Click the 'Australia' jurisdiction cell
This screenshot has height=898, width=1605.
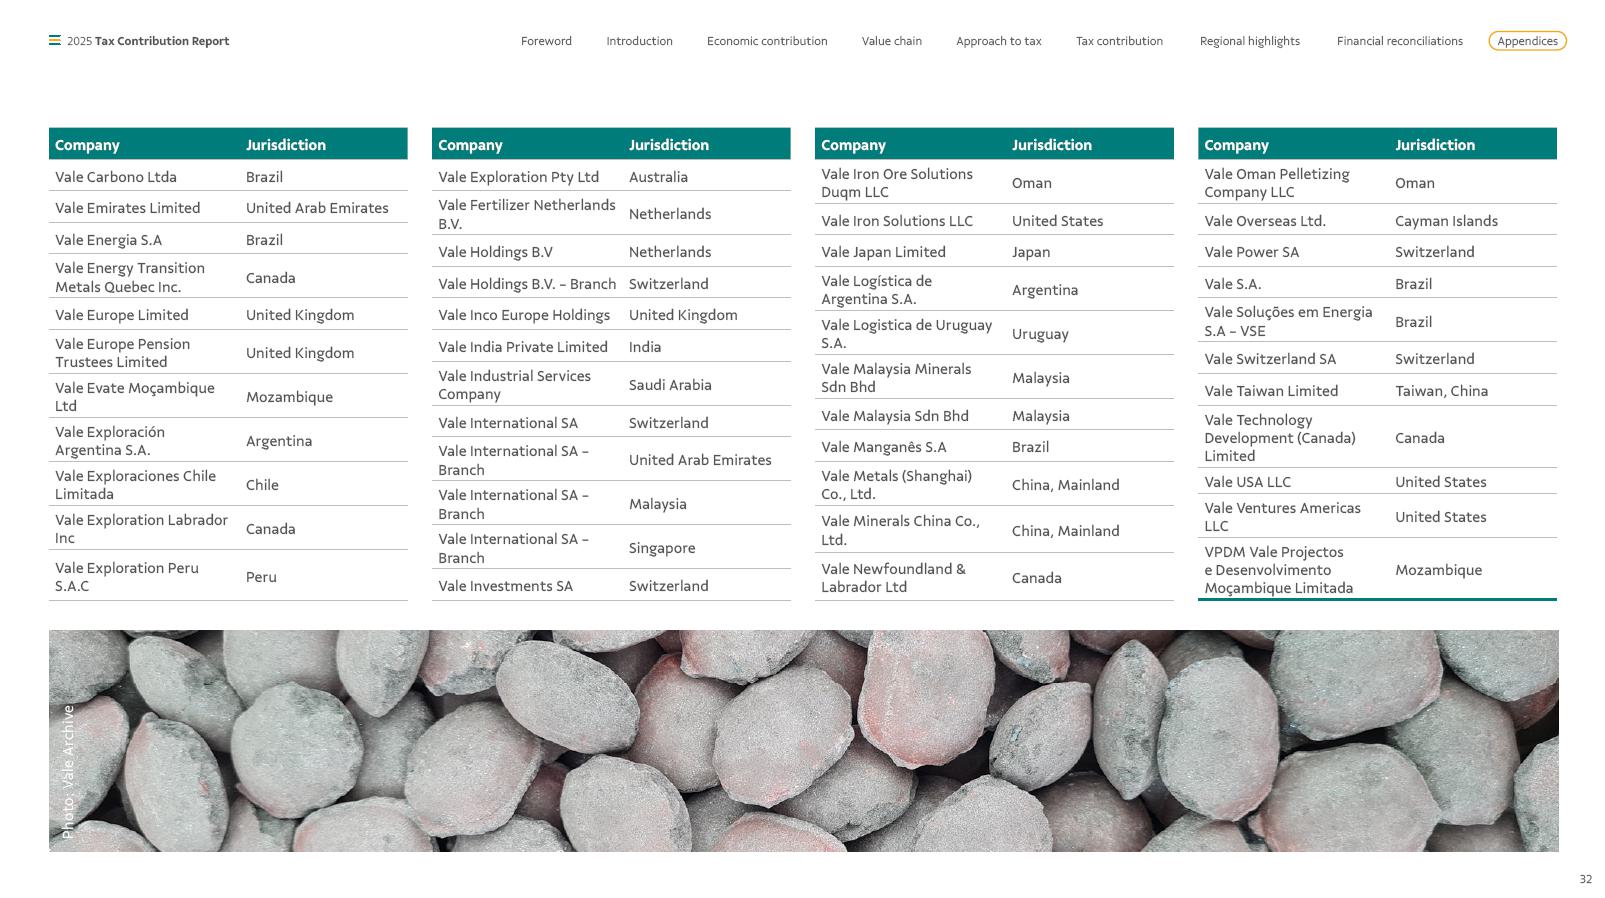(x=658, y=177)
